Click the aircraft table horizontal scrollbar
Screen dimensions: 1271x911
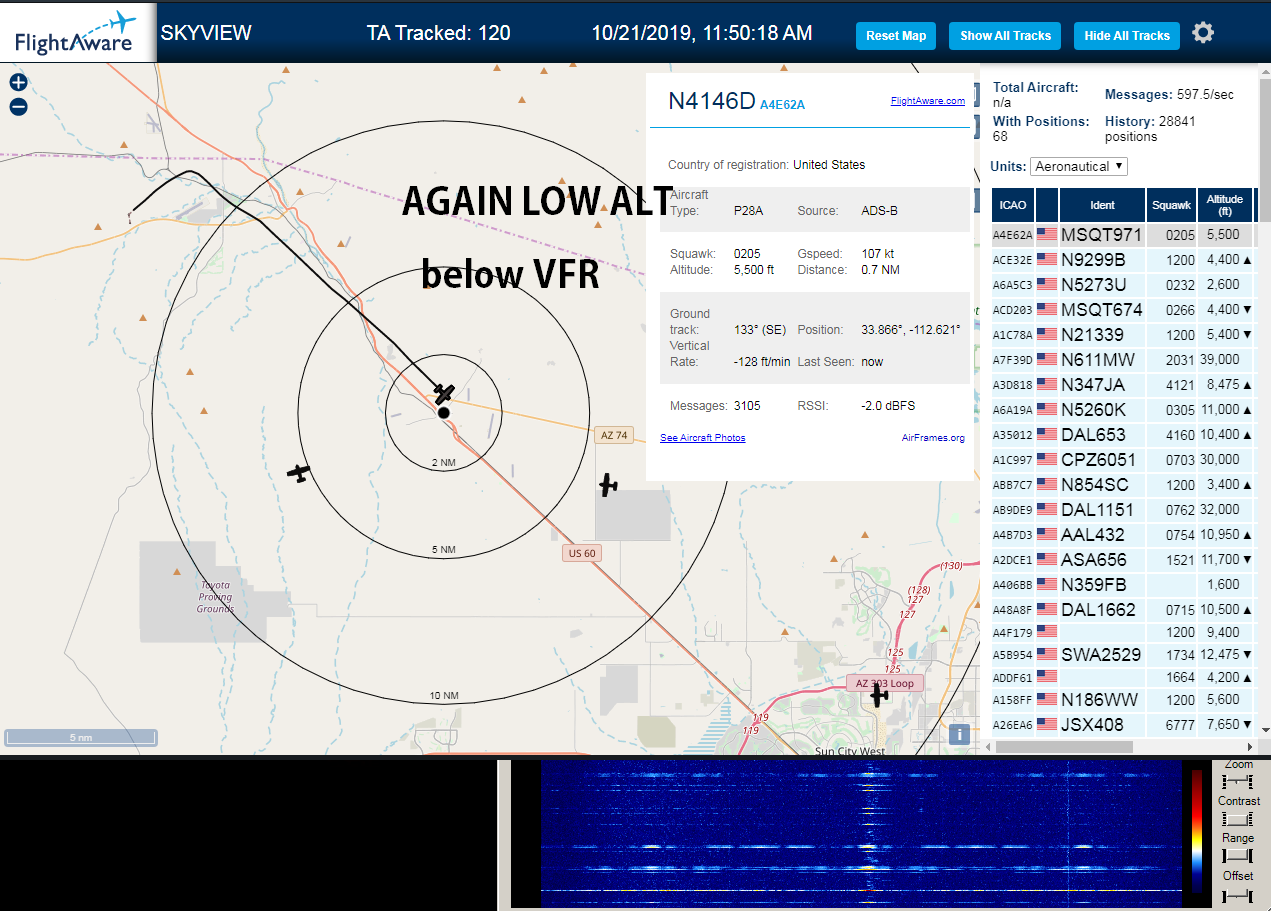pyautogui.click(x=1062, y=746)
